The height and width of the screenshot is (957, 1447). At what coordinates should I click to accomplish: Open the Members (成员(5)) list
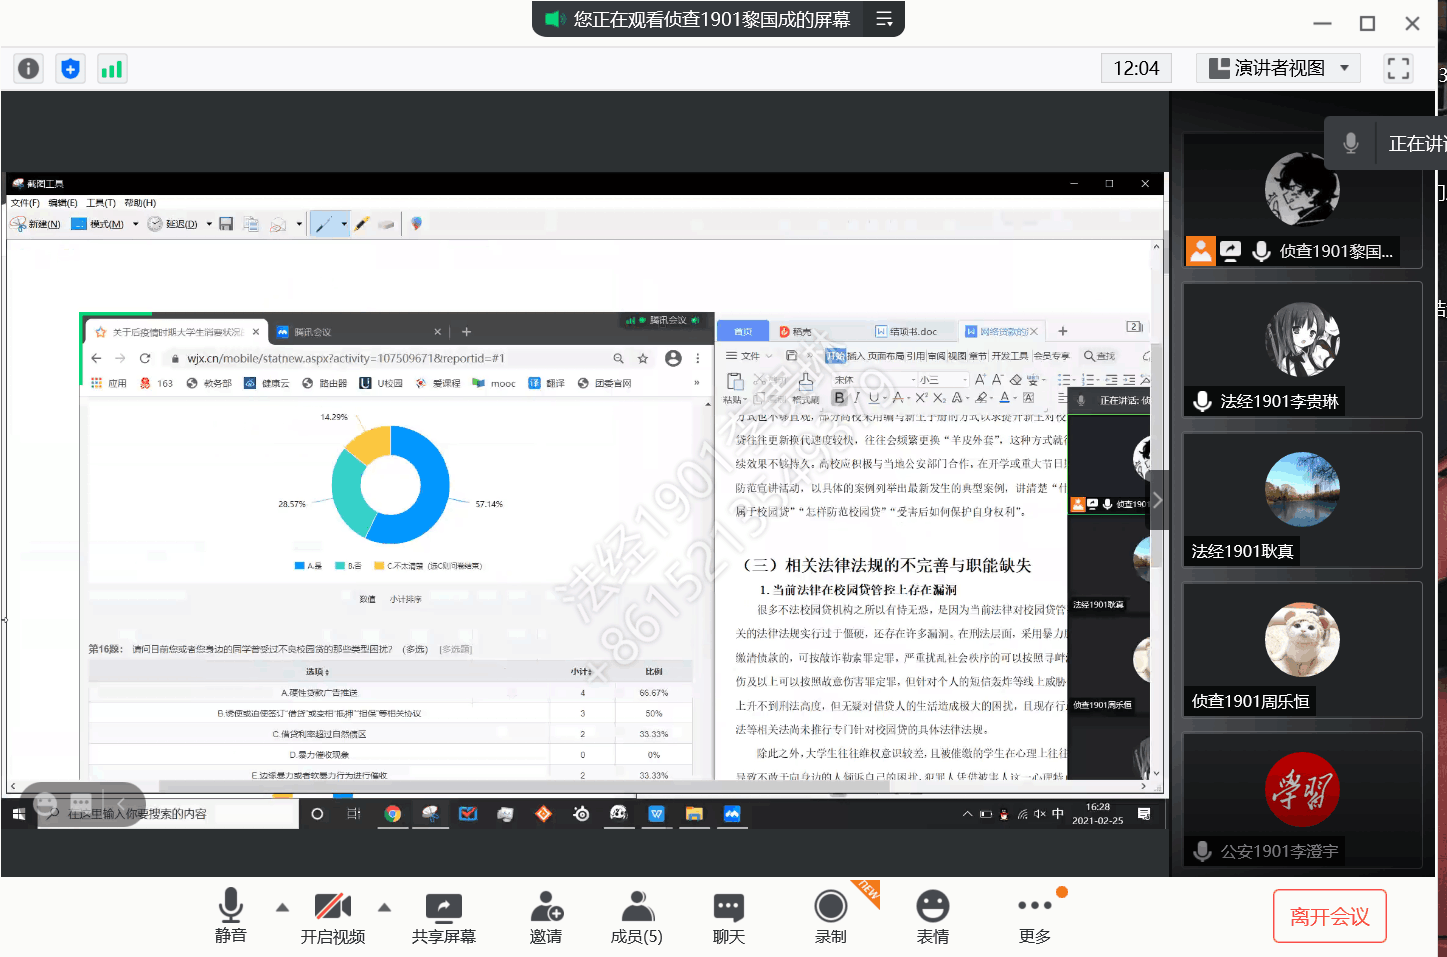636,918
